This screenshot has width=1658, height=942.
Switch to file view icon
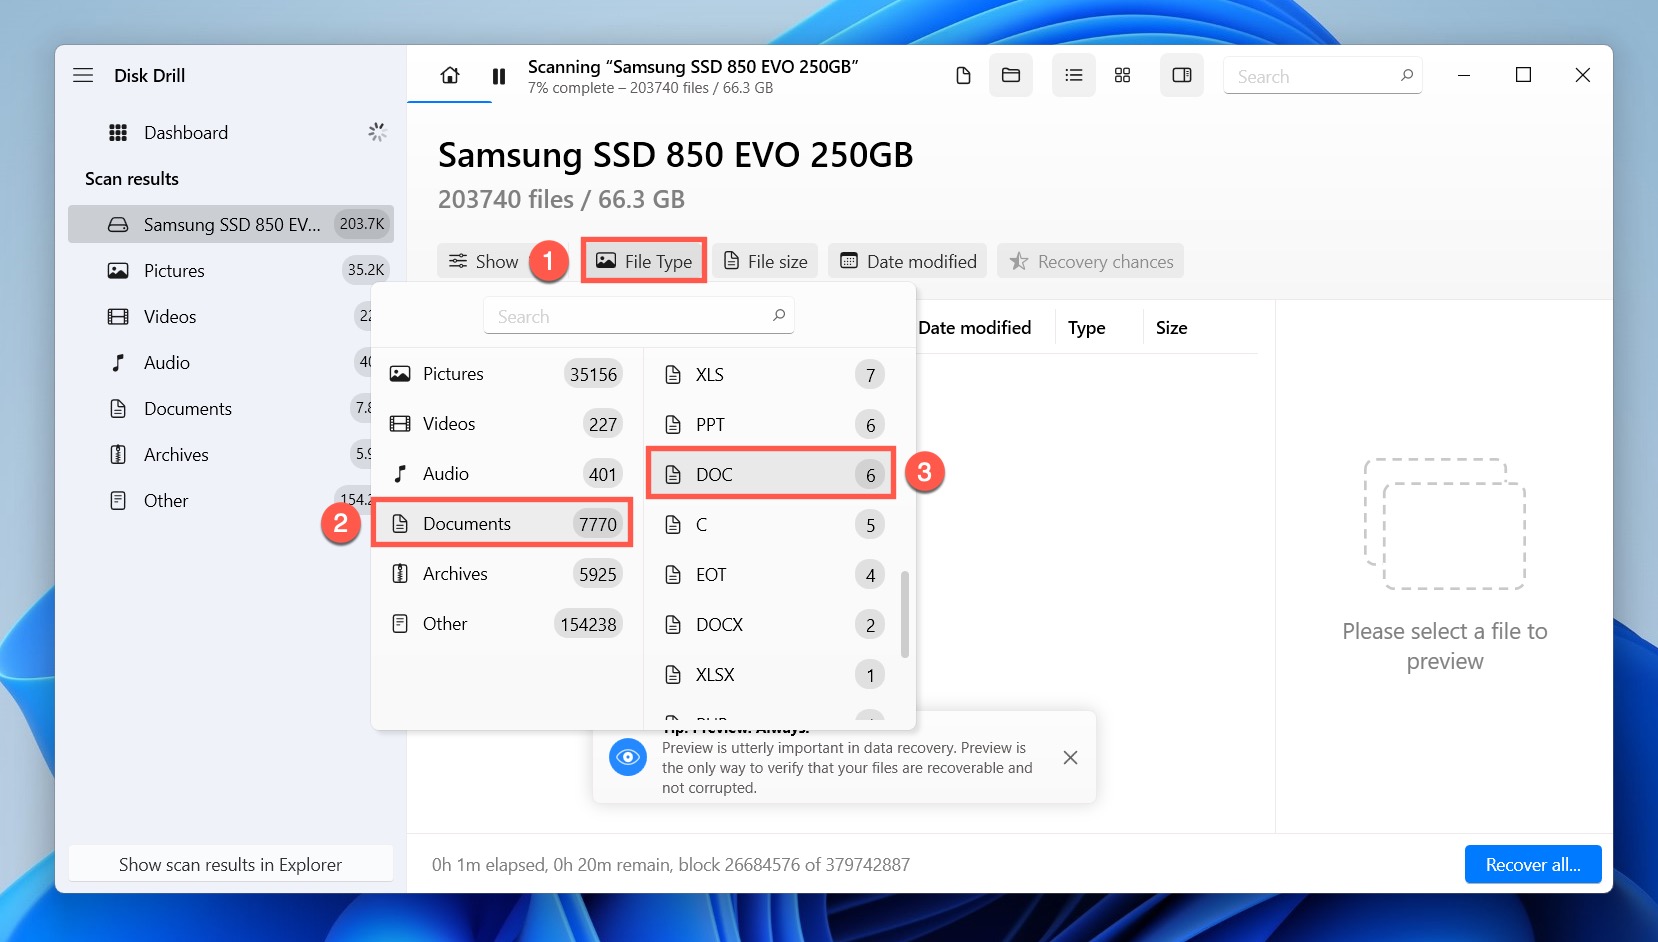point(963,76)
